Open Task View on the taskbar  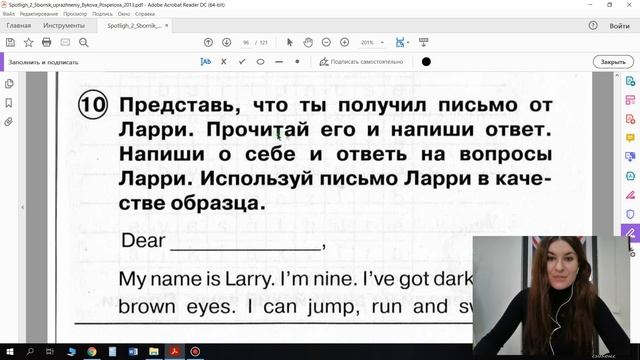coord(50,351)
